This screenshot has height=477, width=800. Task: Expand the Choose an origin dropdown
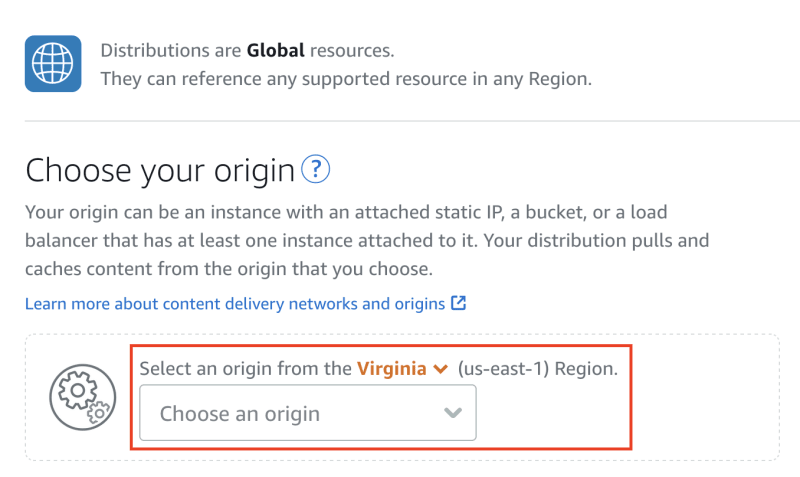pos(308,413)
